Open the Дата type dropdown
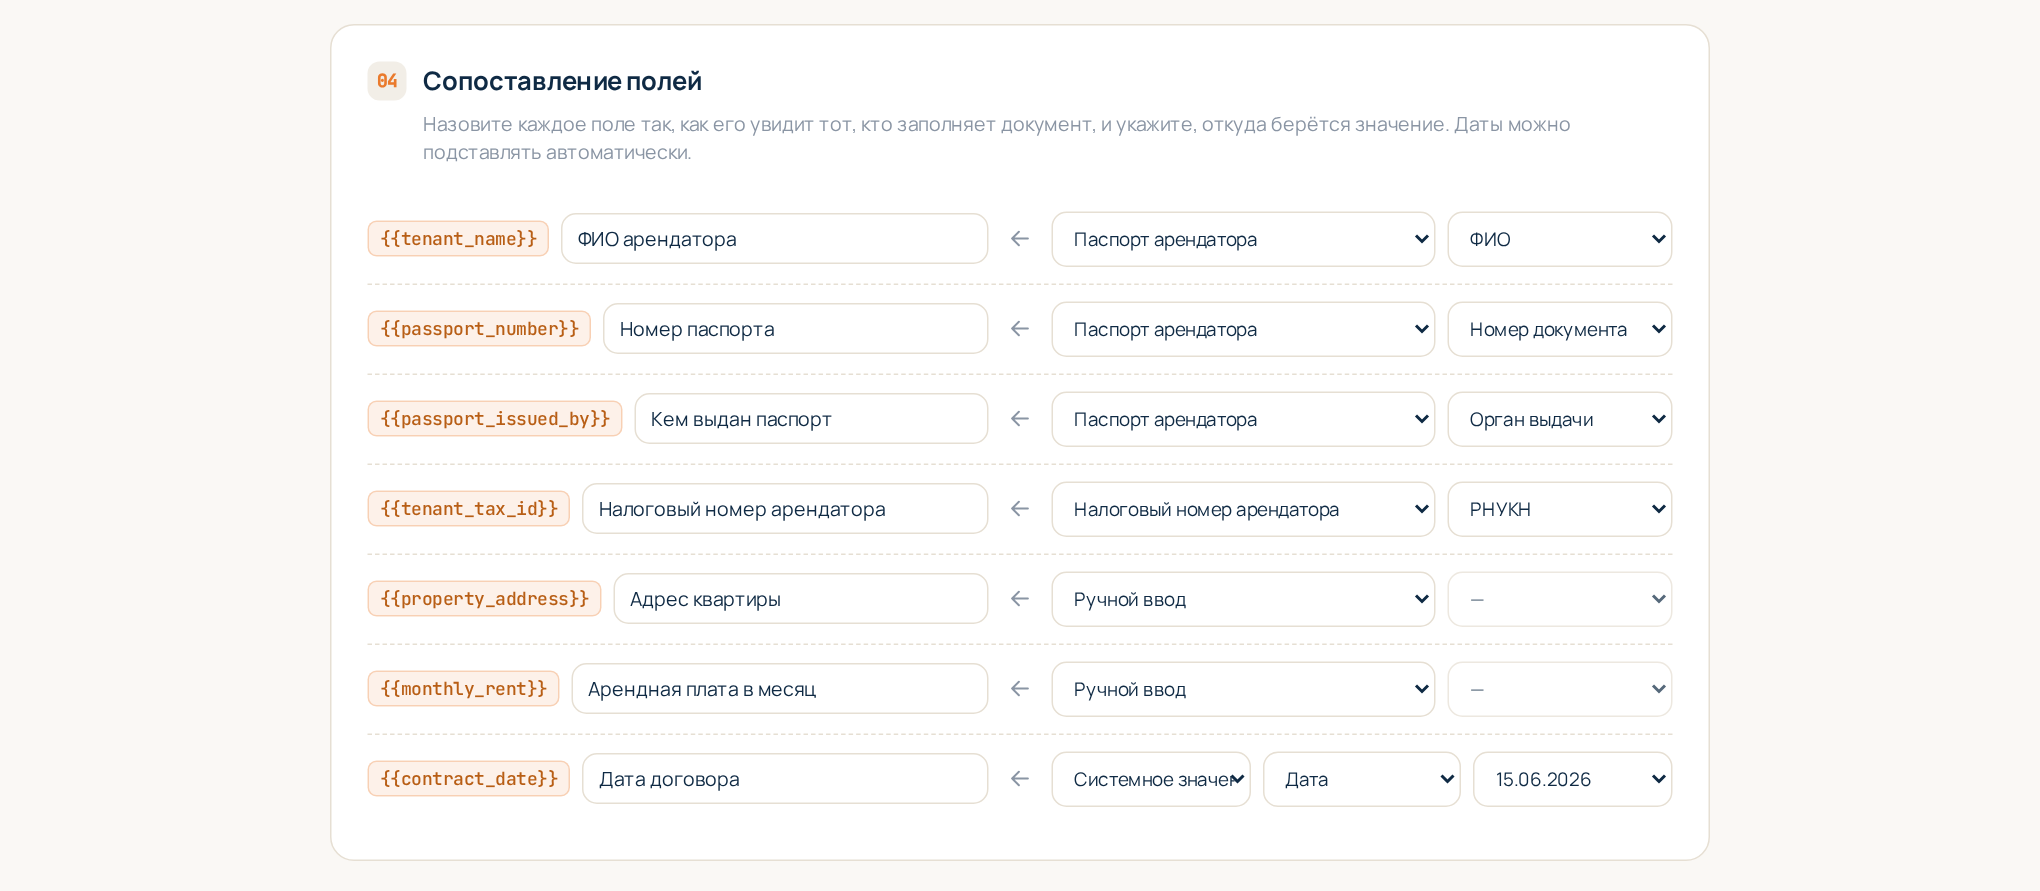The width and height of the screenshot is (2040, 891). (1361, 779)
